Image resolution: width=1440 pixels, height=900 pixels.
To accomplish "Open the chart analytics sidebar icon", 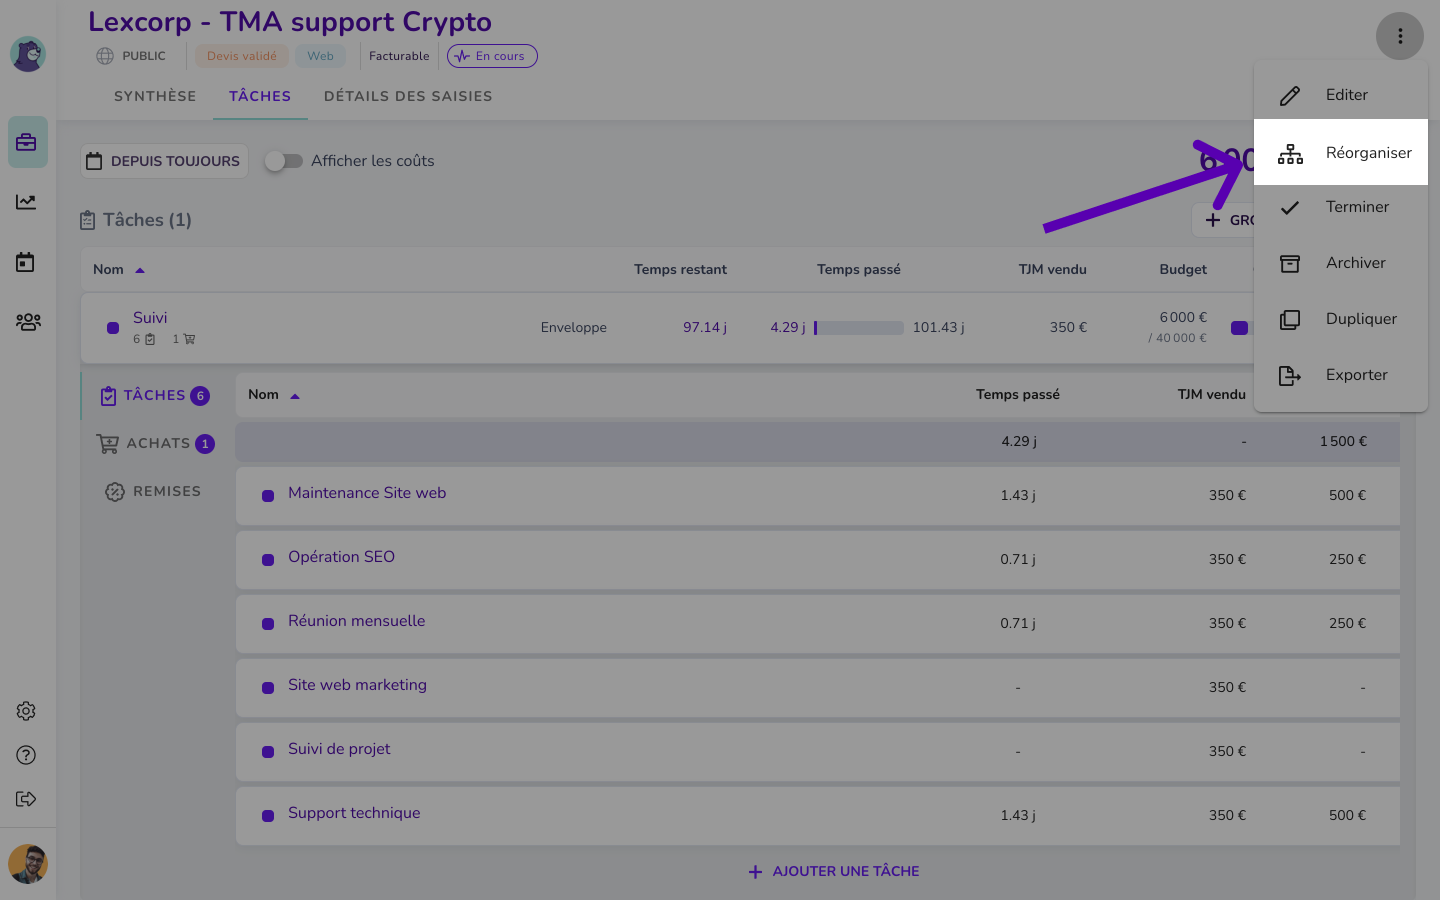I will [26, 202].
